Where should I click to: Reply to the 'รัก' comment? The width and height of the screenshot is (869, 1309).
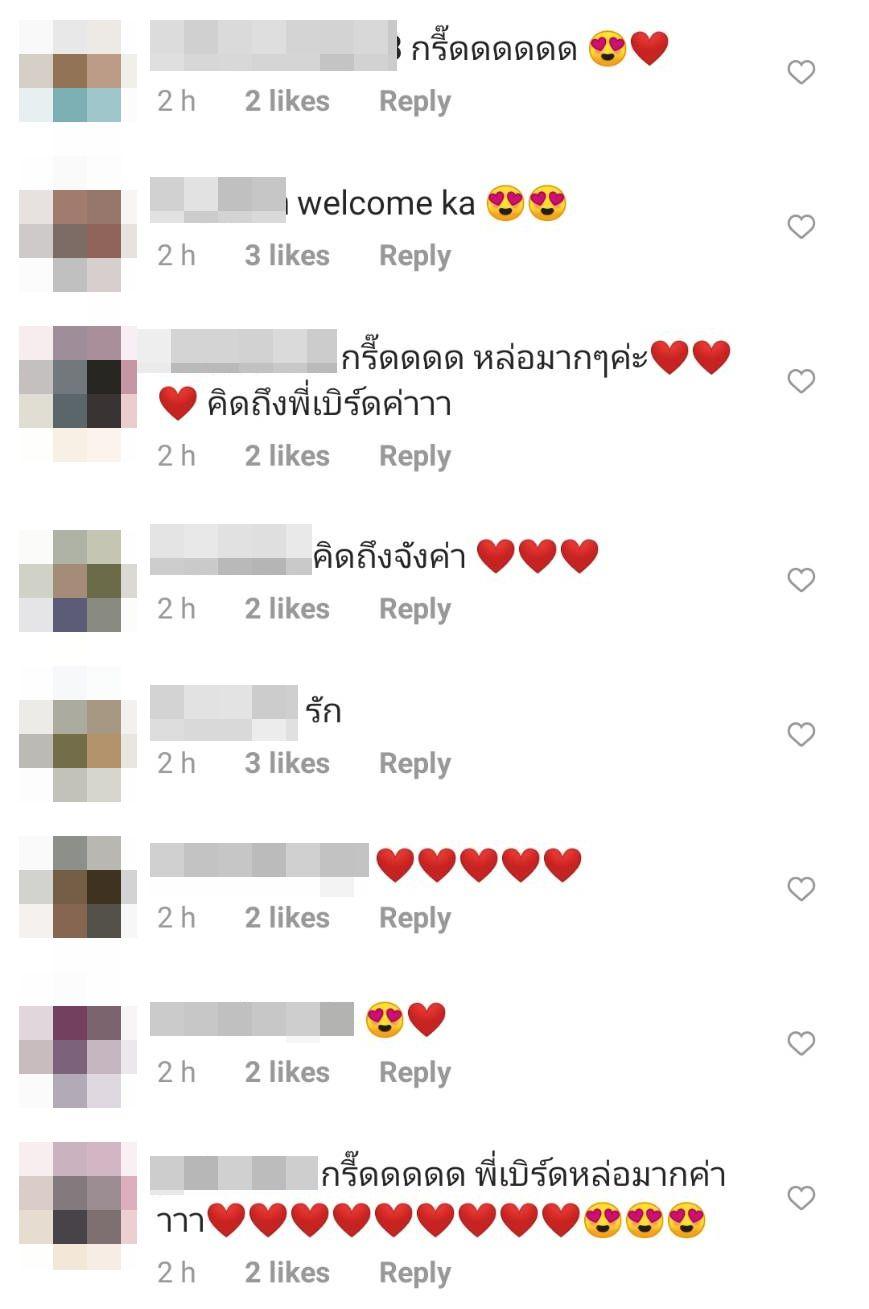pos(415,764)
